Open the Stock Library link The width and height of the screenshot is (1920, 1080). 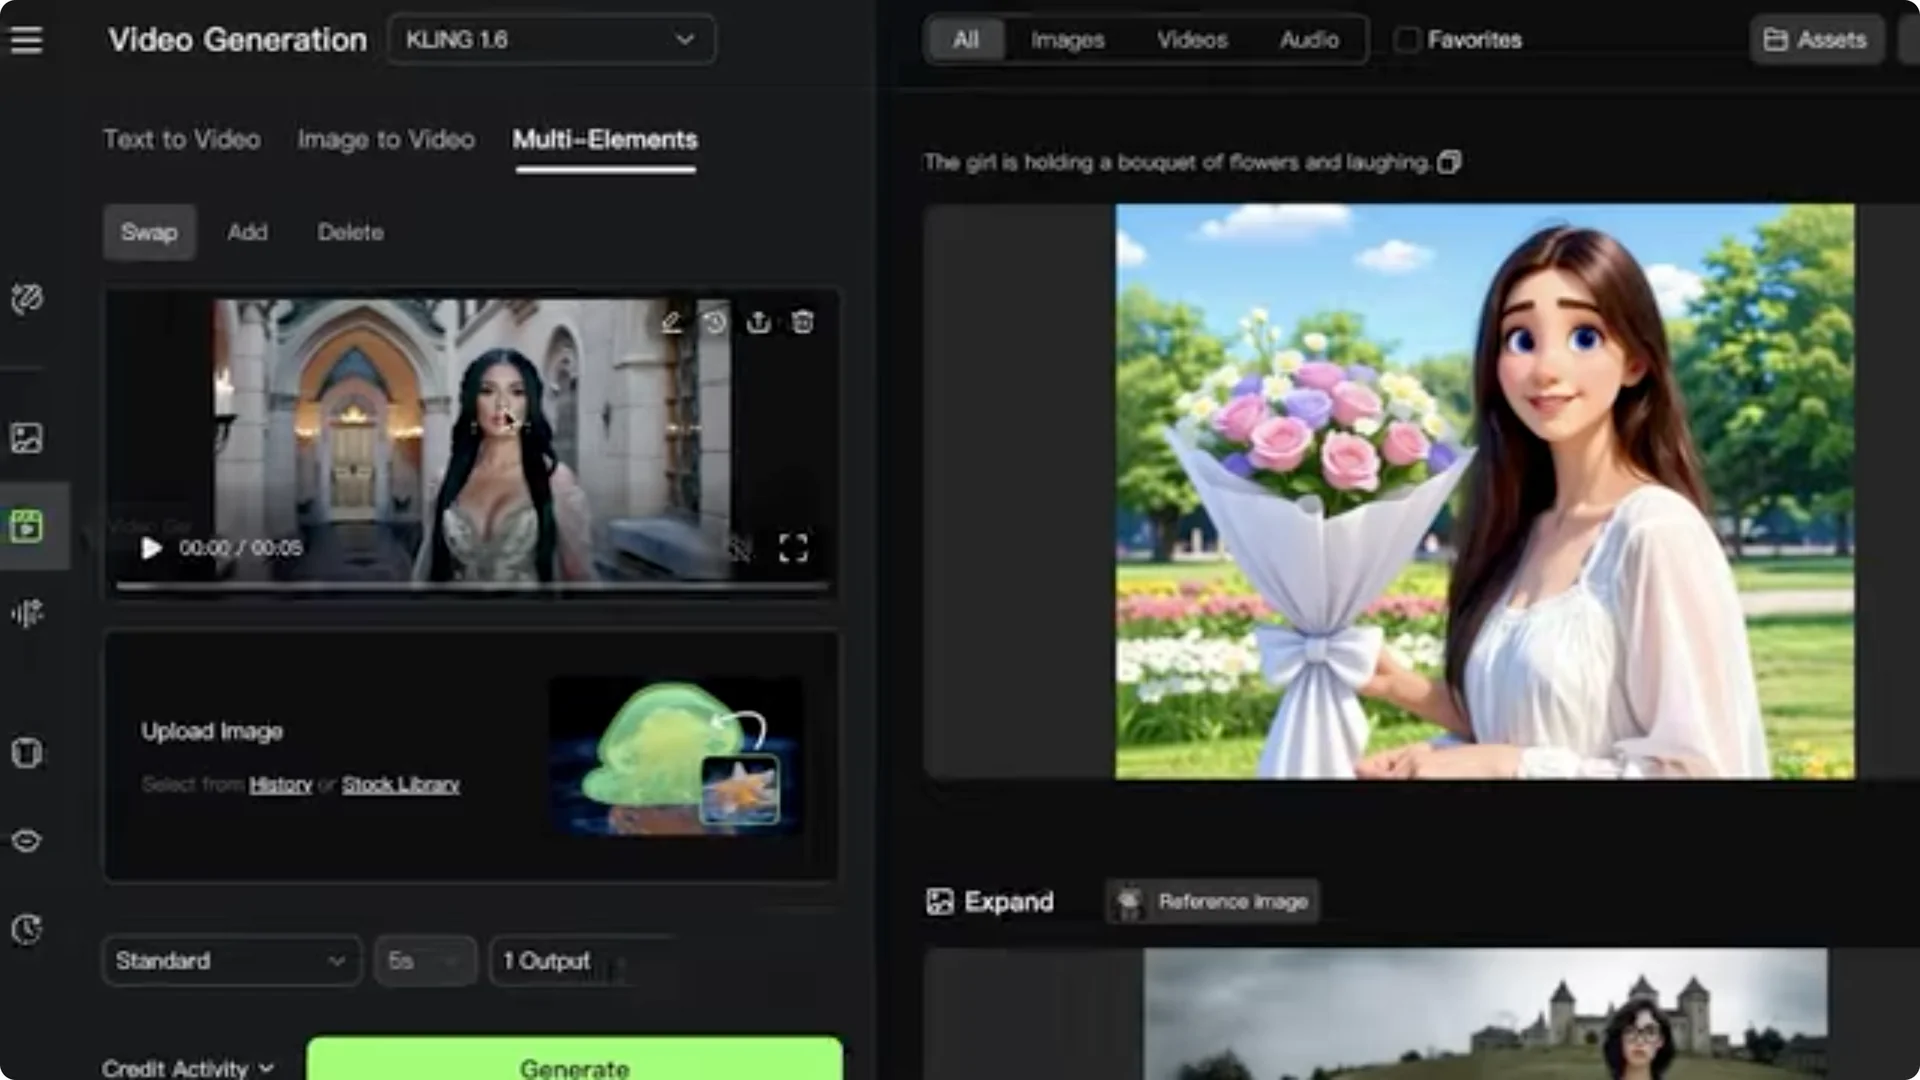coord(401,784)
